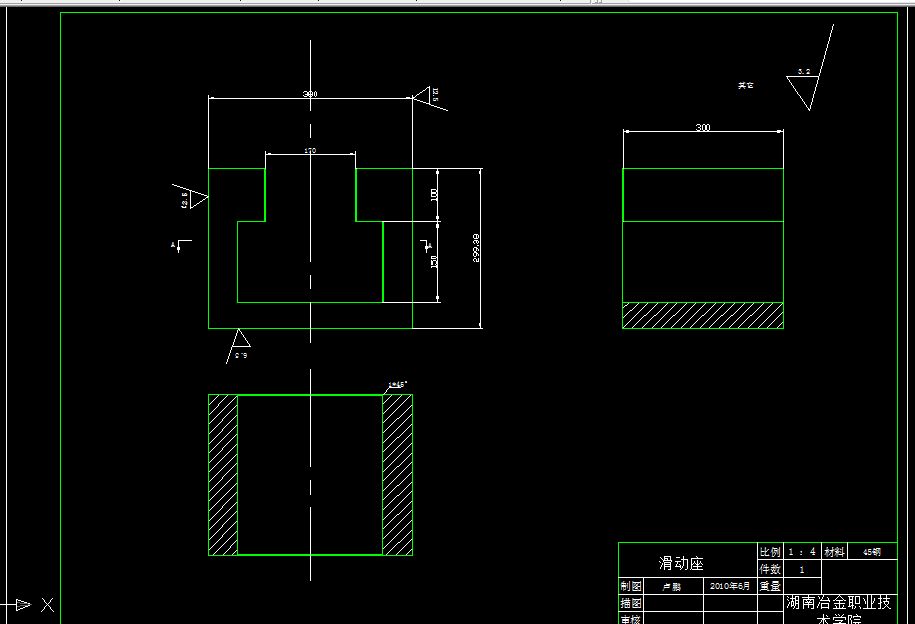Select left section cut mark A
Image resolution: width=915 pixels, height=624 pixels.
[181, 246]
